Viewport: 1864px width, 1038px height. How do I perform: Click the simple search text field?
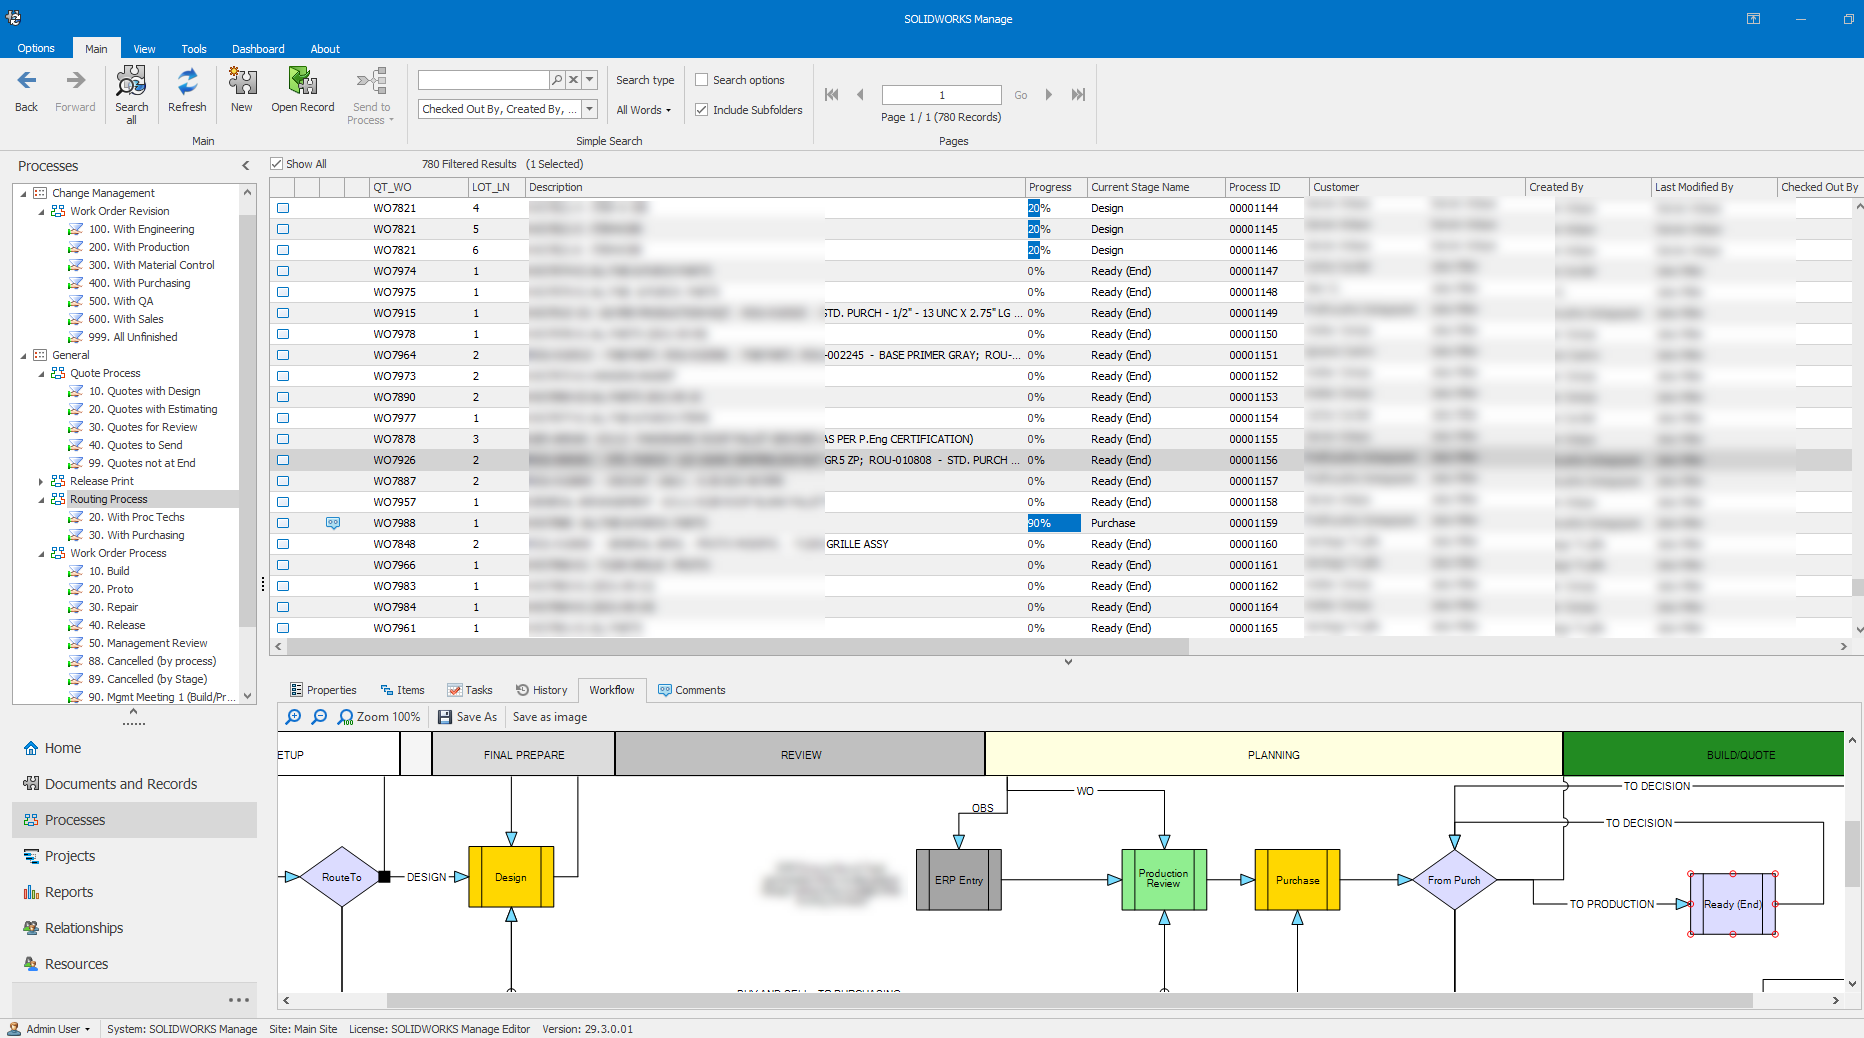(484, 80)
